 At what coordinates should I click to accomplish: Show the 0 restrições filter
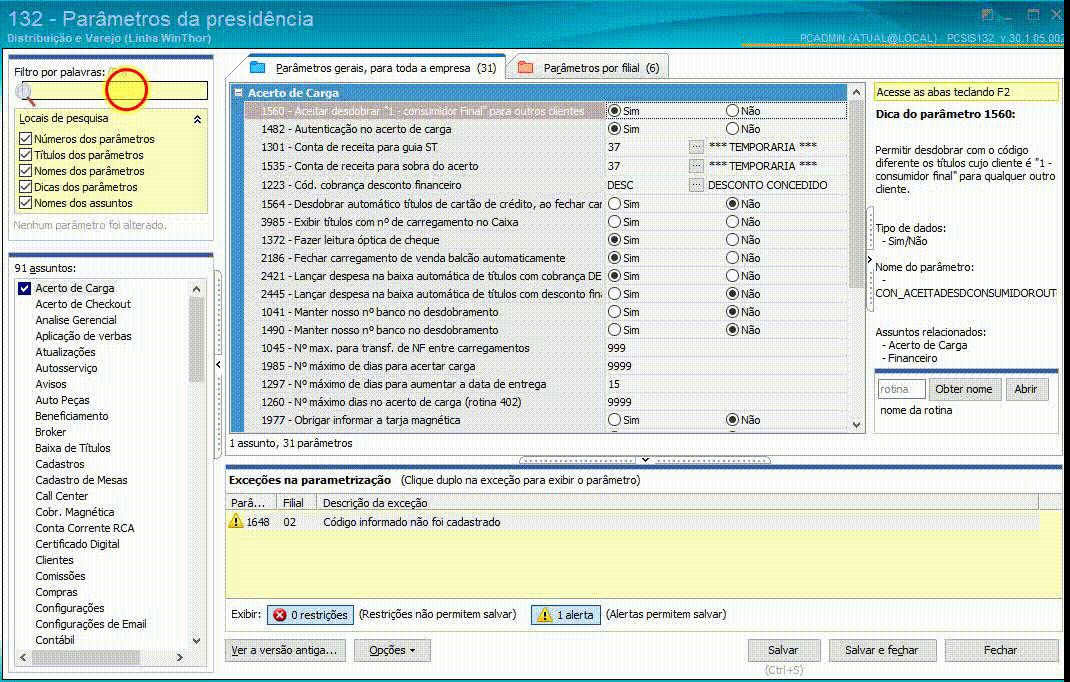(310, 614)
